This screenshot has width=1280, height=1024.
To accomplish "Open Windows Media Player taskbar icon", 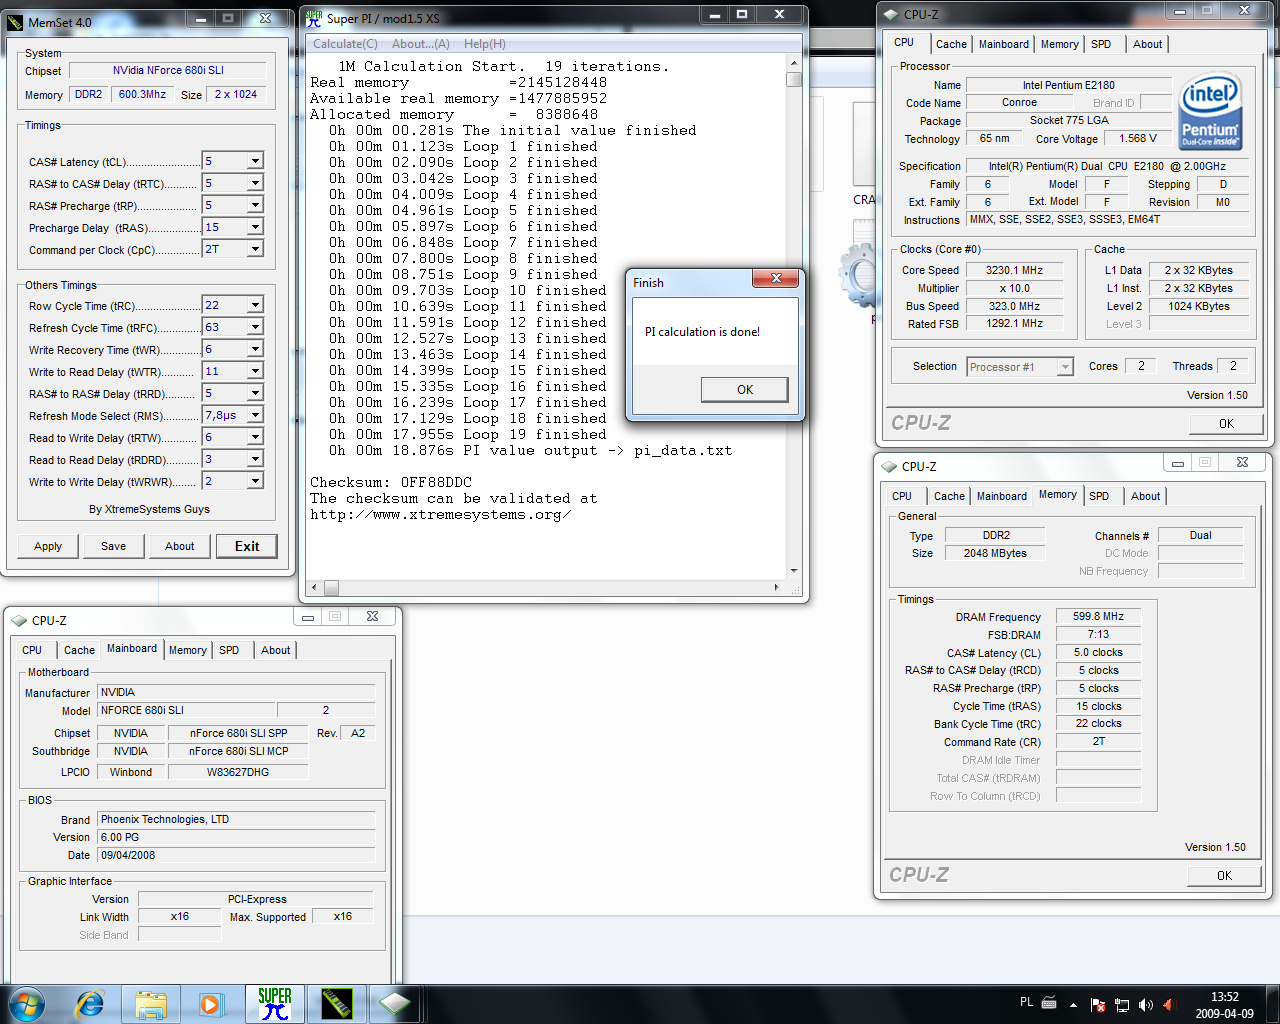I will click(211, 1004).
